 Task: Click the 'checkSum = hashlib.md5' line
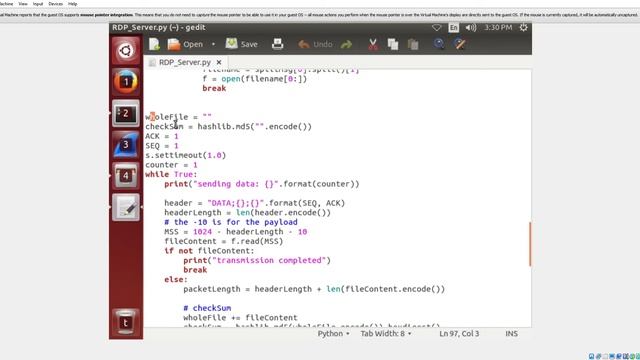(228, 127)
